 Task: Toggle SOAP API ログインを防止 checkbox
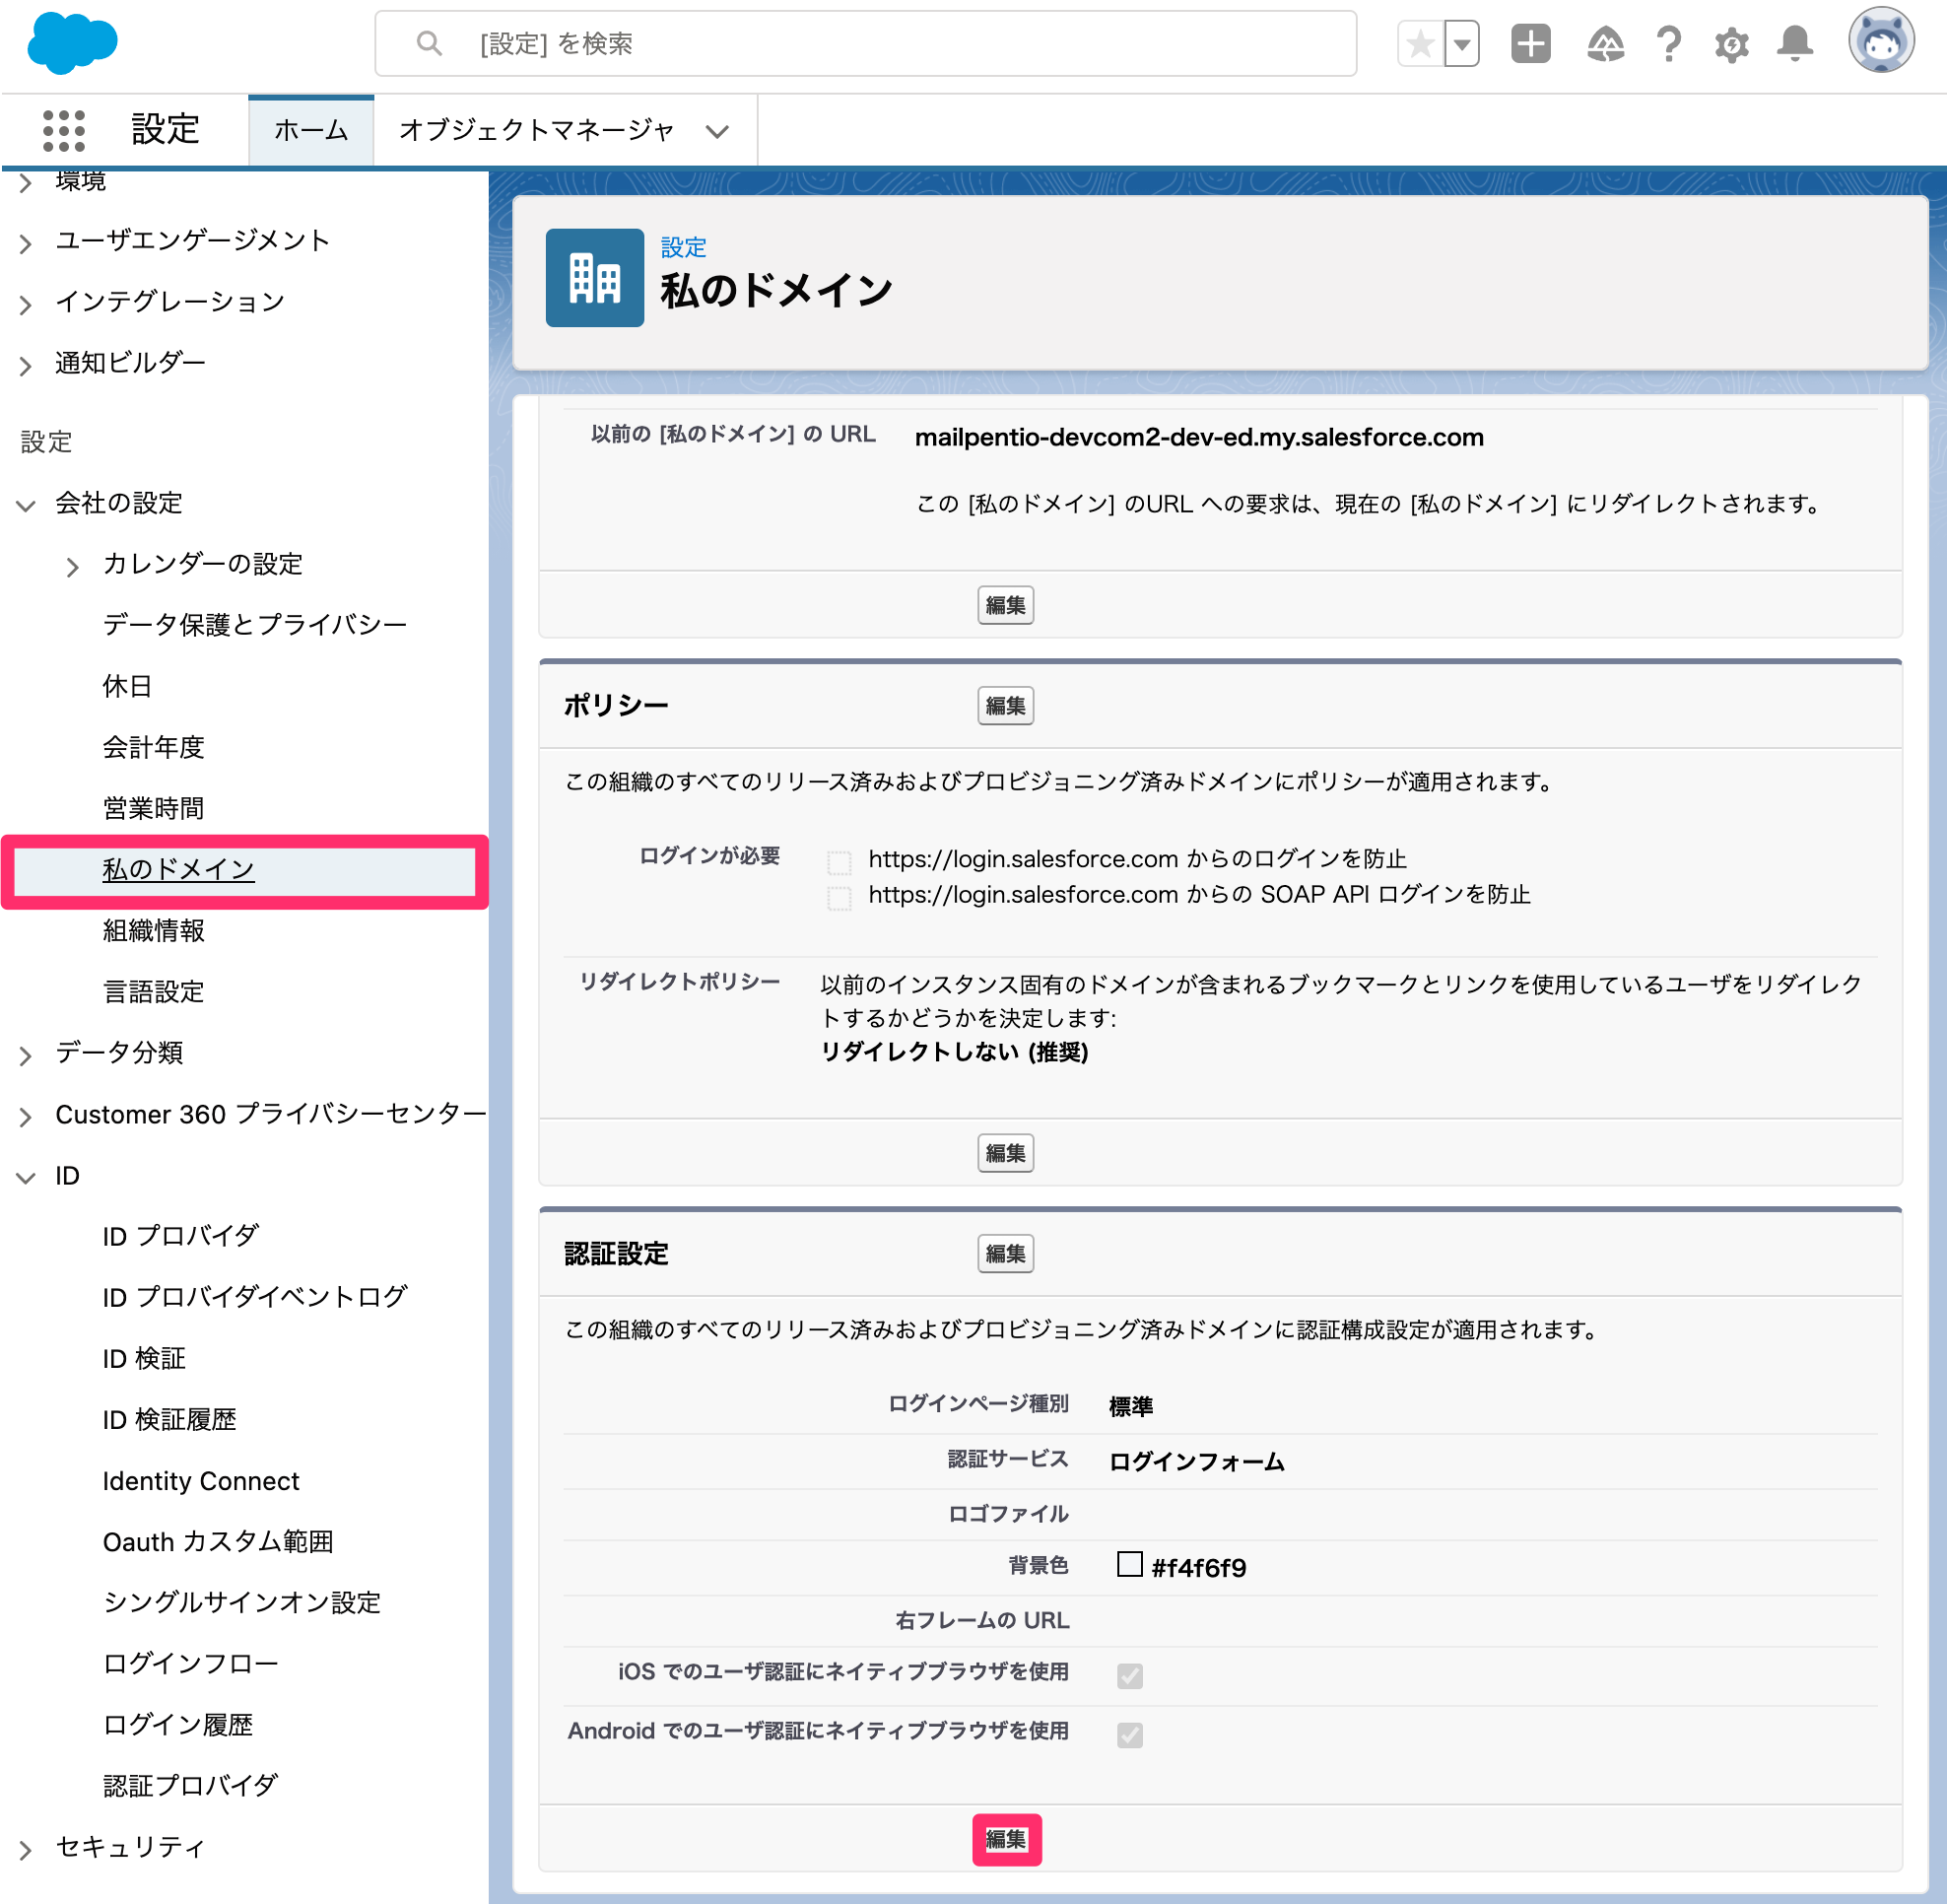point(839,898)
